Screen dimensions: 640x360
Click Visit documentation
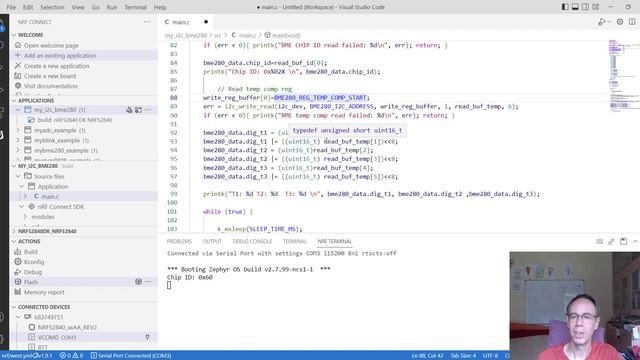pyautogui.click(x=51, y=86)
